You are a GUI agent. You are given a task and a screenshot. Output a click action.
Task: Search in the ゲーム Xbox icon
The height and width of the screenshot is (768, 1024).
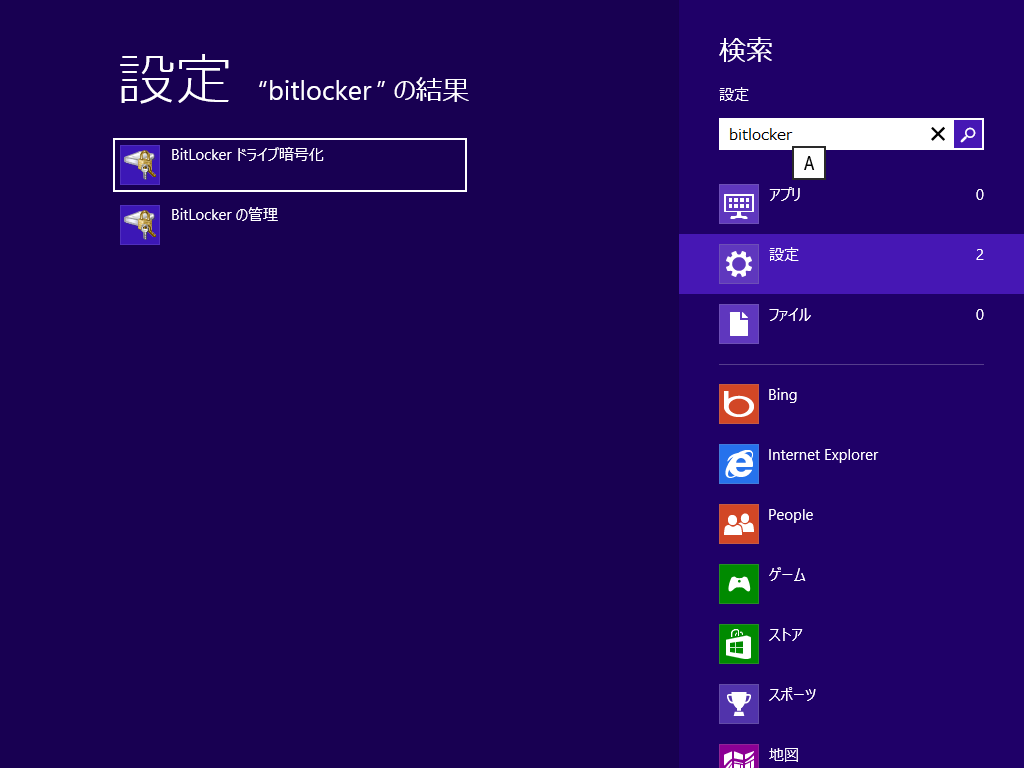[739, 584]
